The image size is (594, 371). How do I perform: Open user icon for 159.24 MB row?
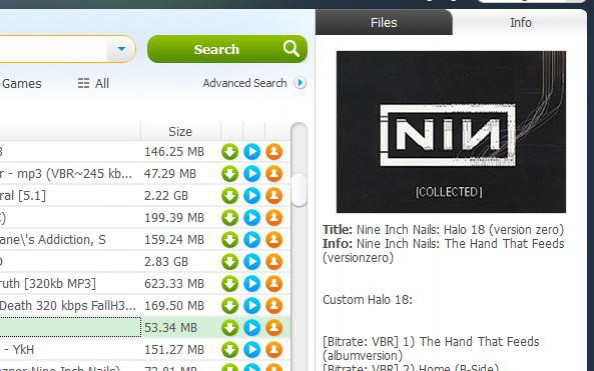tap(274, 240)
